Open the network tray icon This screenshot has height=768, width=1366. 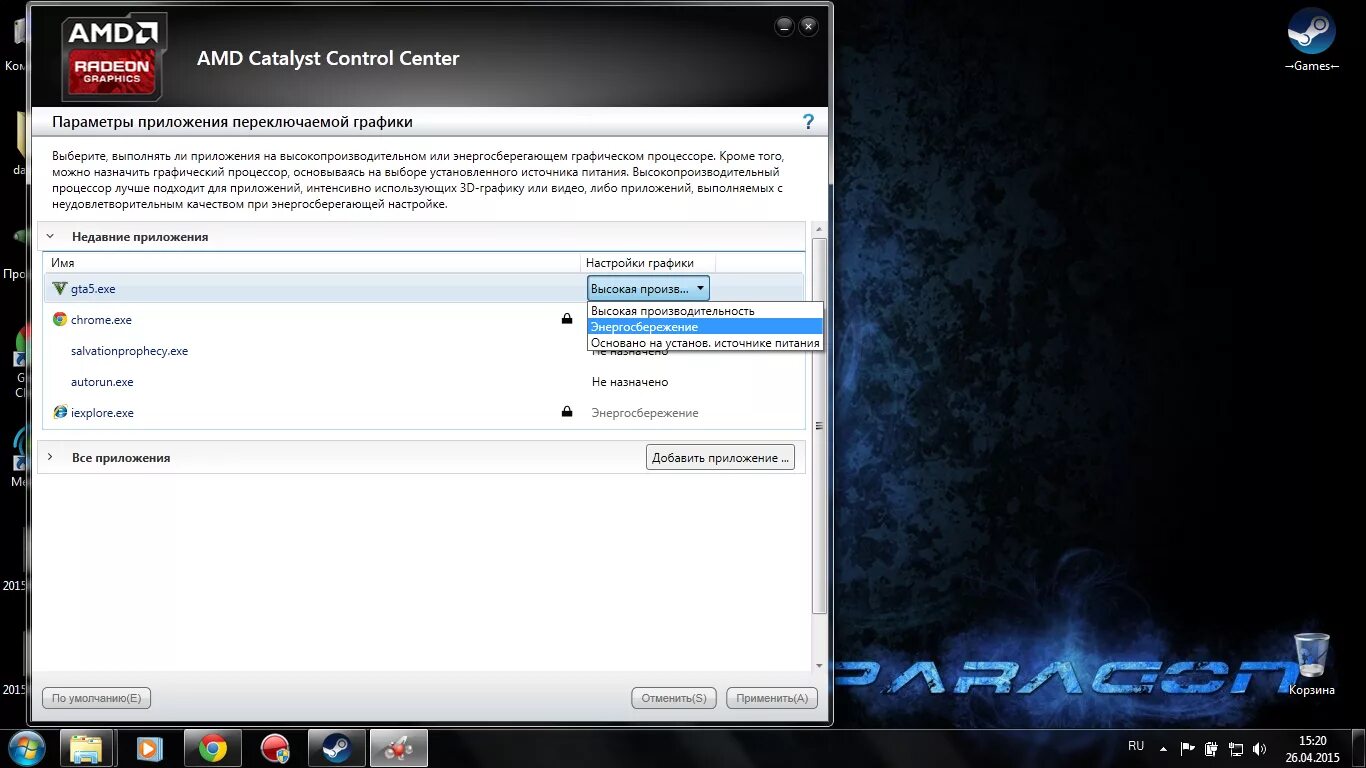pos(1236,748)
